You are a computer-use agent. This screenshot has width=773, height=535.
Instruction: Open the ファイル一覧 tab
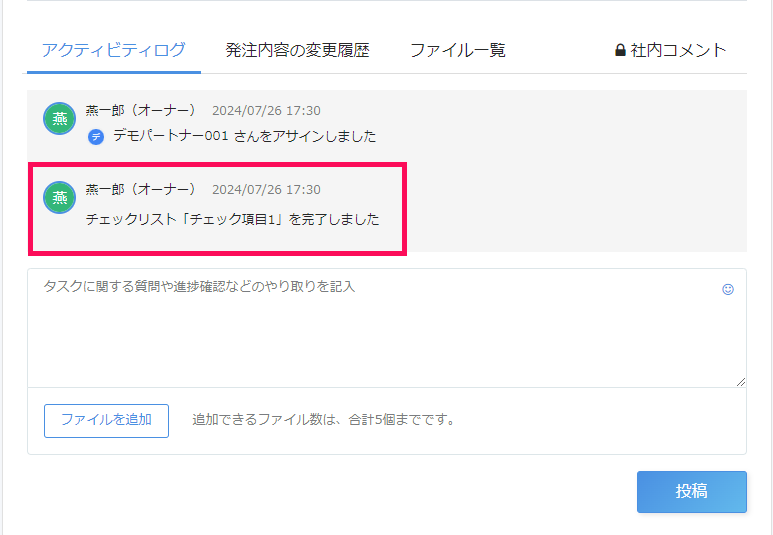[x=457, y=50]
